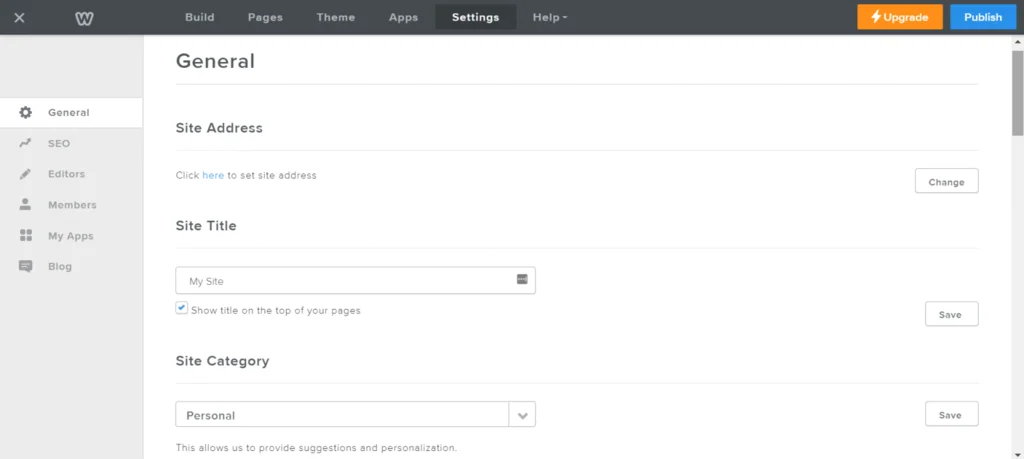This screenshot has width=1024, height=459.
Task: Switch to the Build tab
Action: point(200,17)
